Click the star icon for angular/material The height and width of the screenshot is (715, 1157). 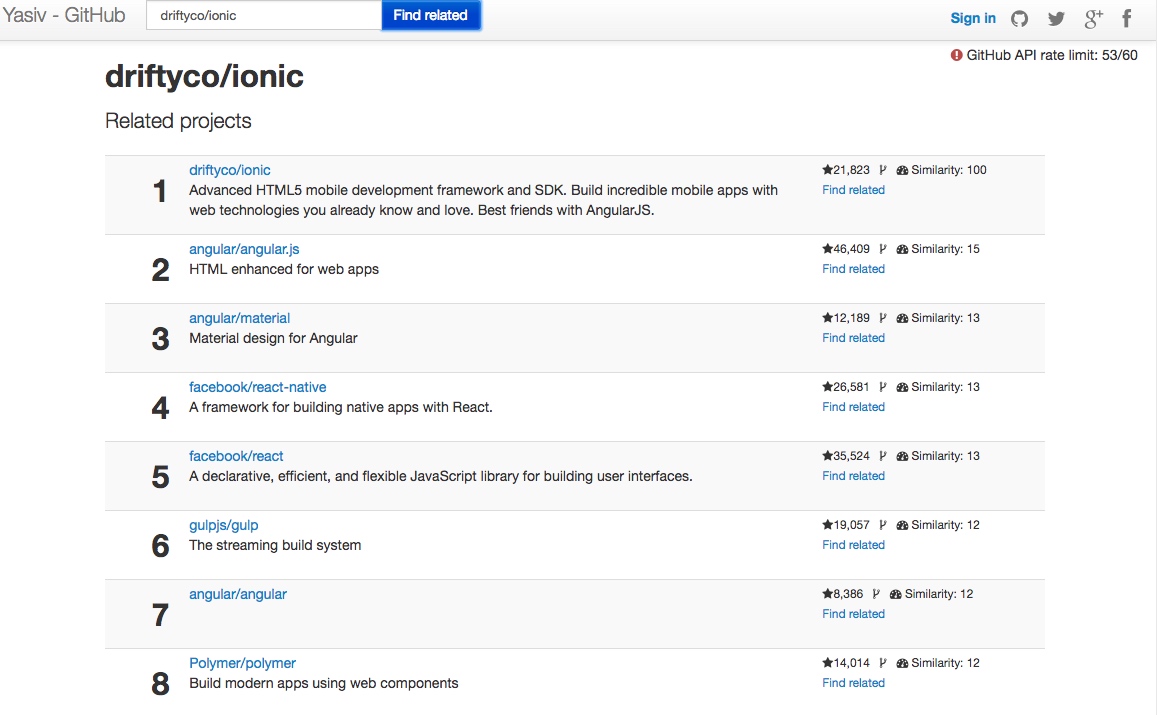click(x=827, y=318)
